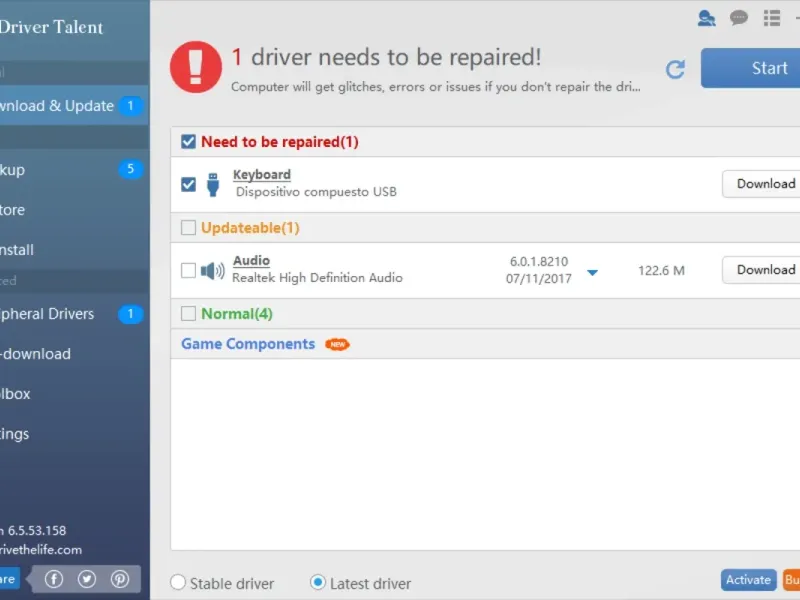
Task: Click the date 07/11/2017
Action: [539, 279]
